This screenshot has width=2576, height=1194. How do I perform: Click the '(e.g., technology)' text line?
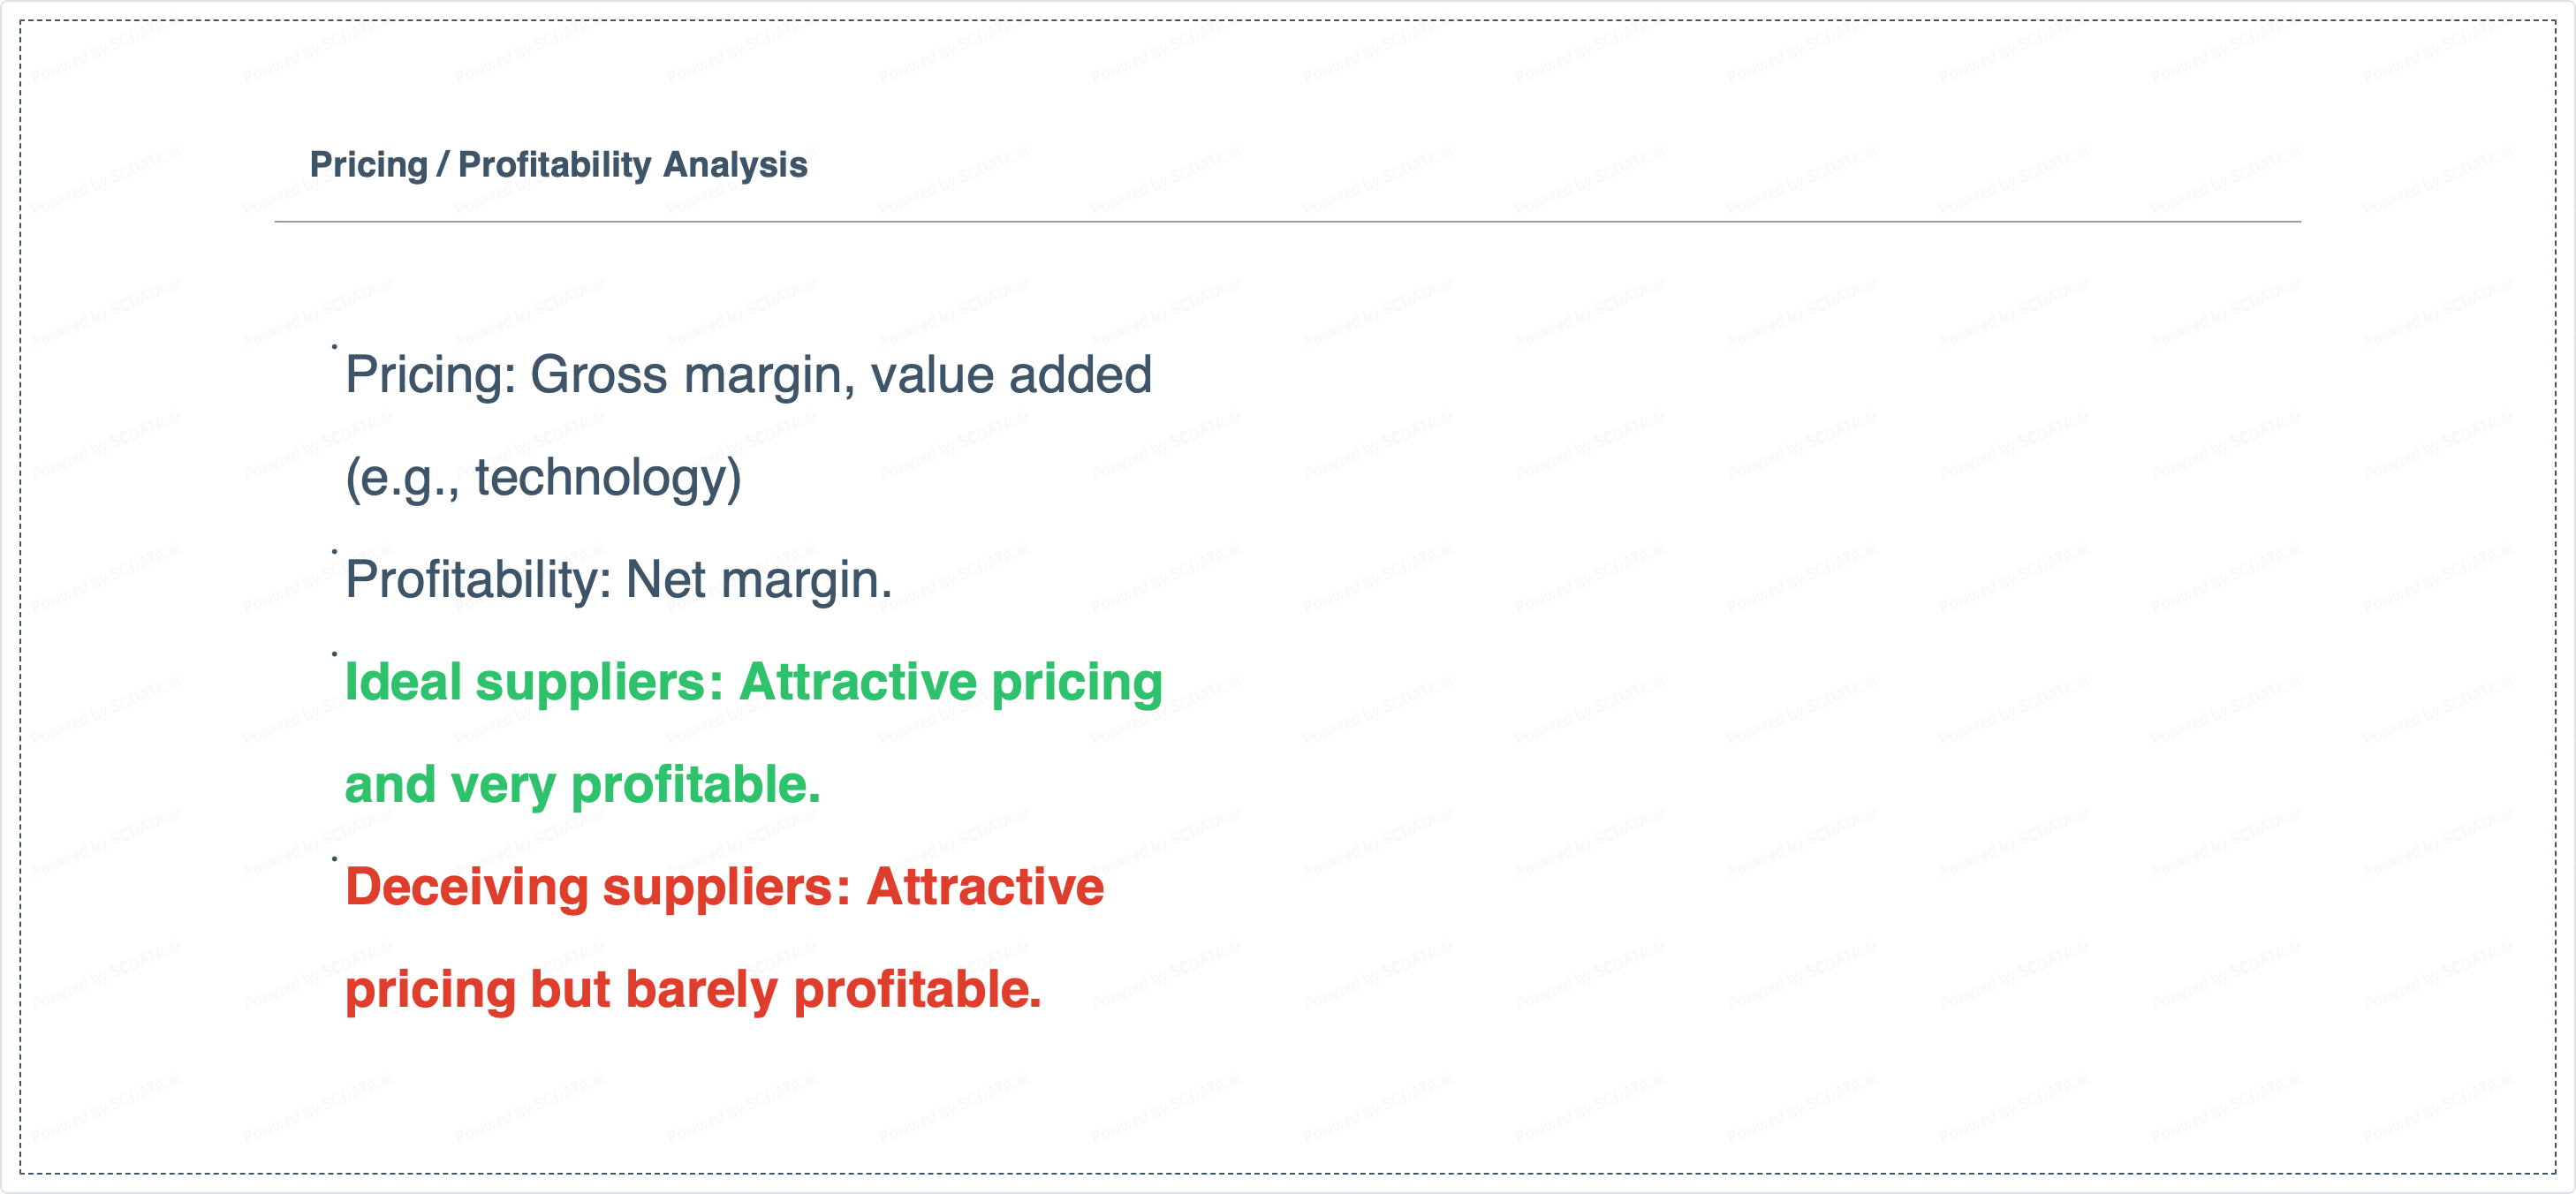click(x=543, y=478)
